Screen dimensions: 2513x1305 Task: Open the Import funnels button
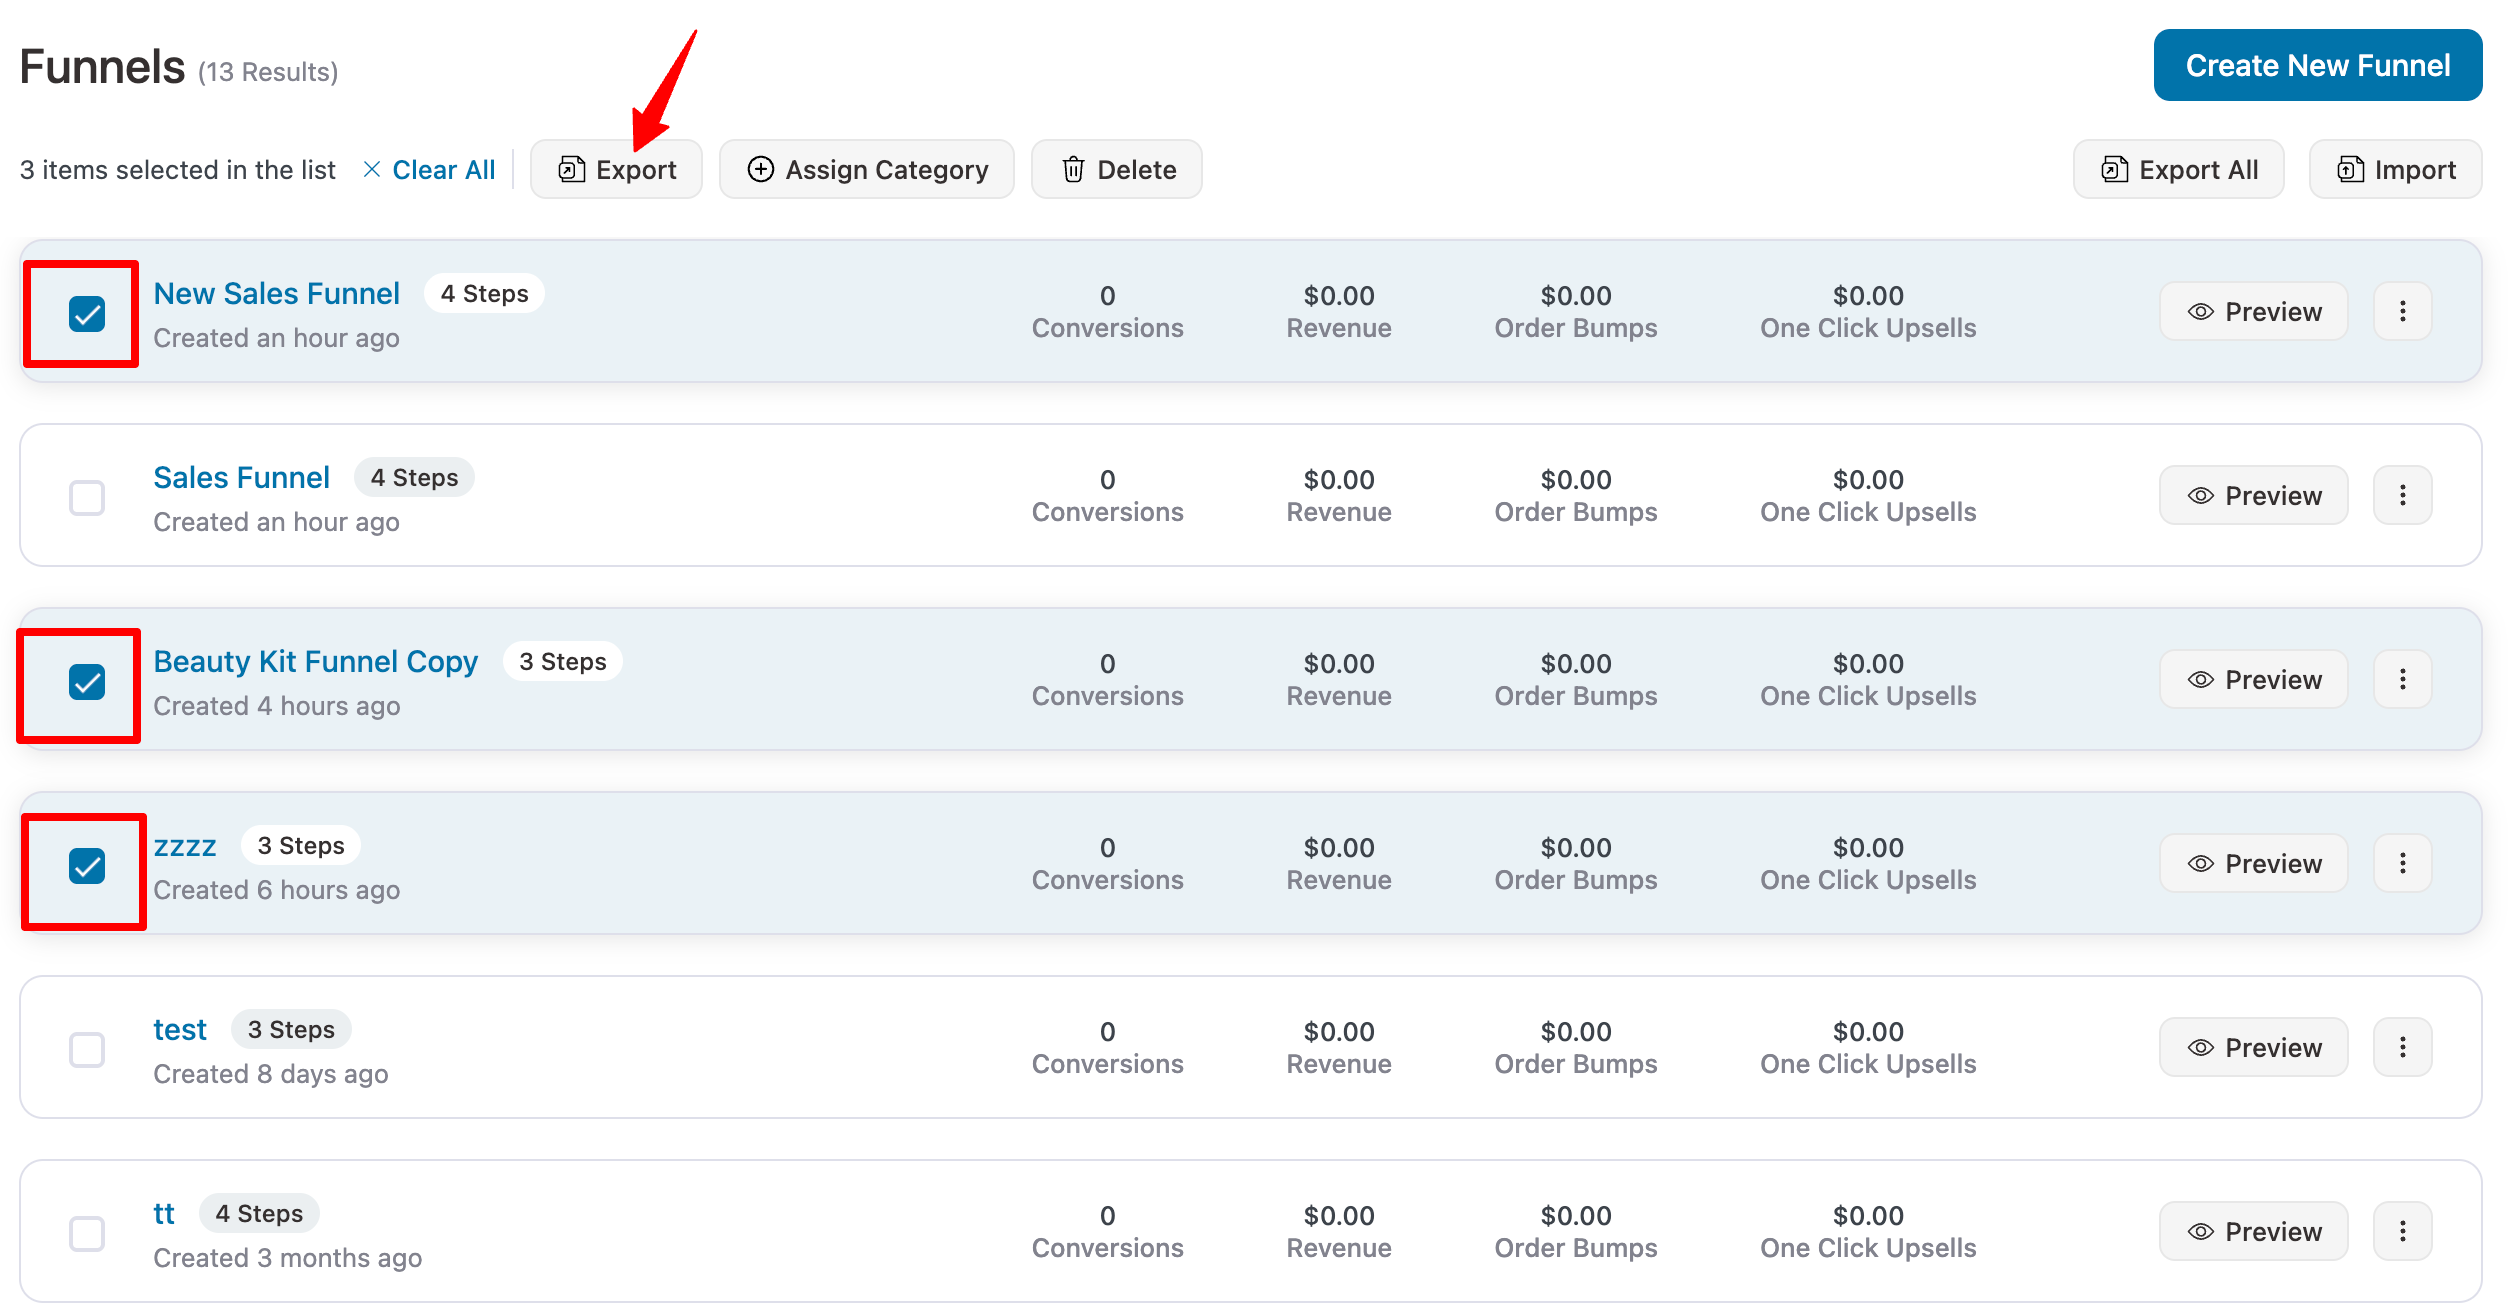[x=2396, y=170]
